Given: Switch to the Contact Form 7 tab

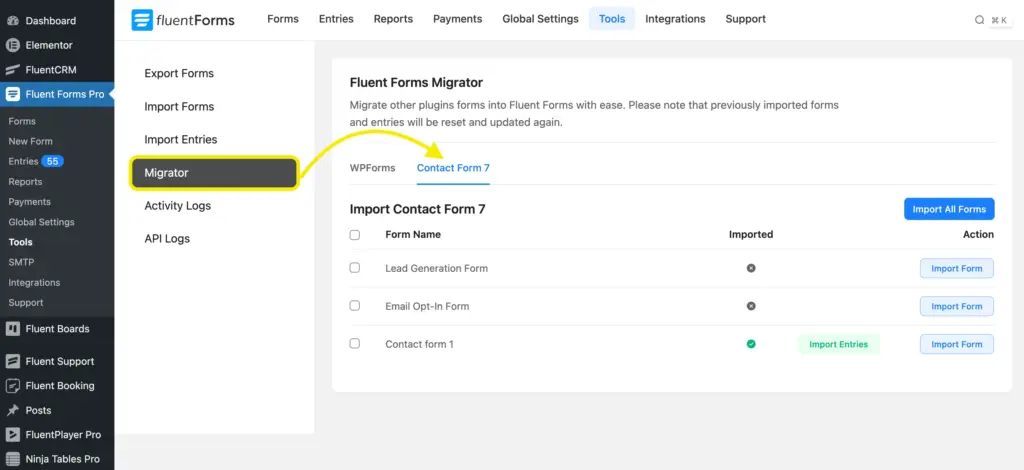Looking at the screenshot, I should 453,168.
